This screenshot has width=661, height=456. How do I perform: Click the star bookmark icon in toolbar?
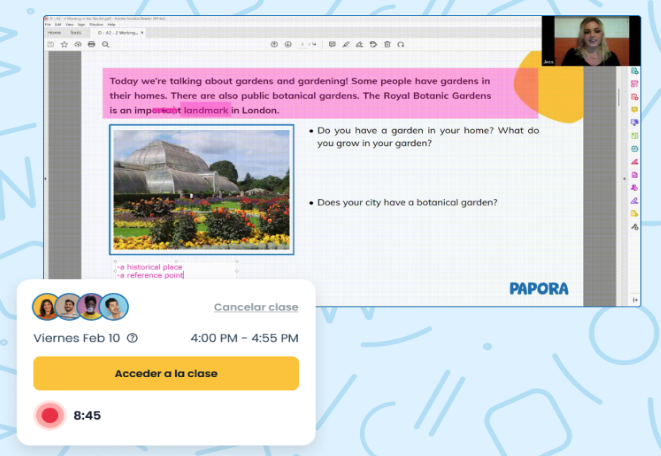[64, 45]
